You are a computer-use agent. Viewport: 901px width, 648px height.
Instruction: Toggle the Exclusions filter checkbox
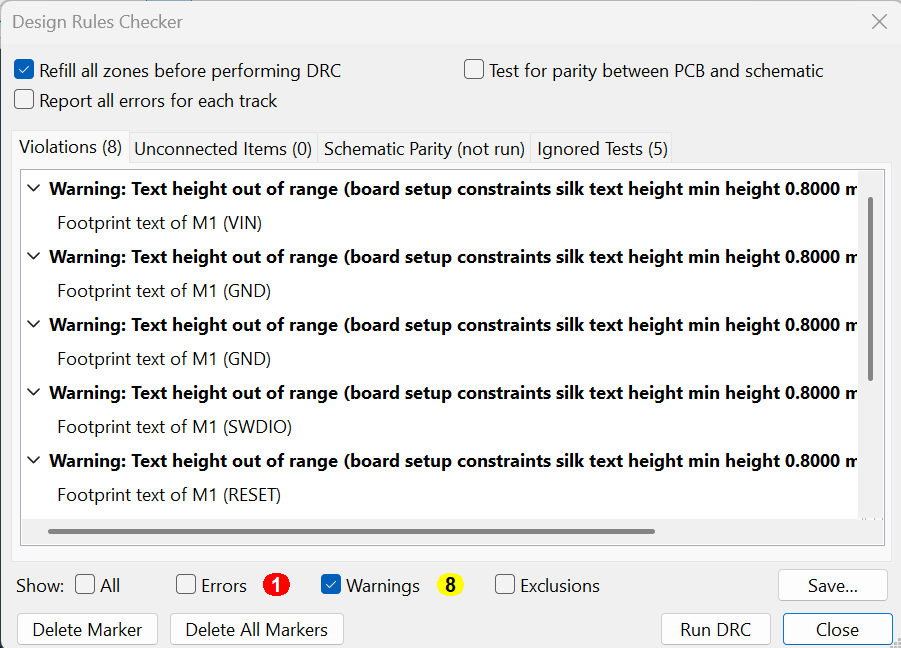pyautogui.click(x=505, y=585)
